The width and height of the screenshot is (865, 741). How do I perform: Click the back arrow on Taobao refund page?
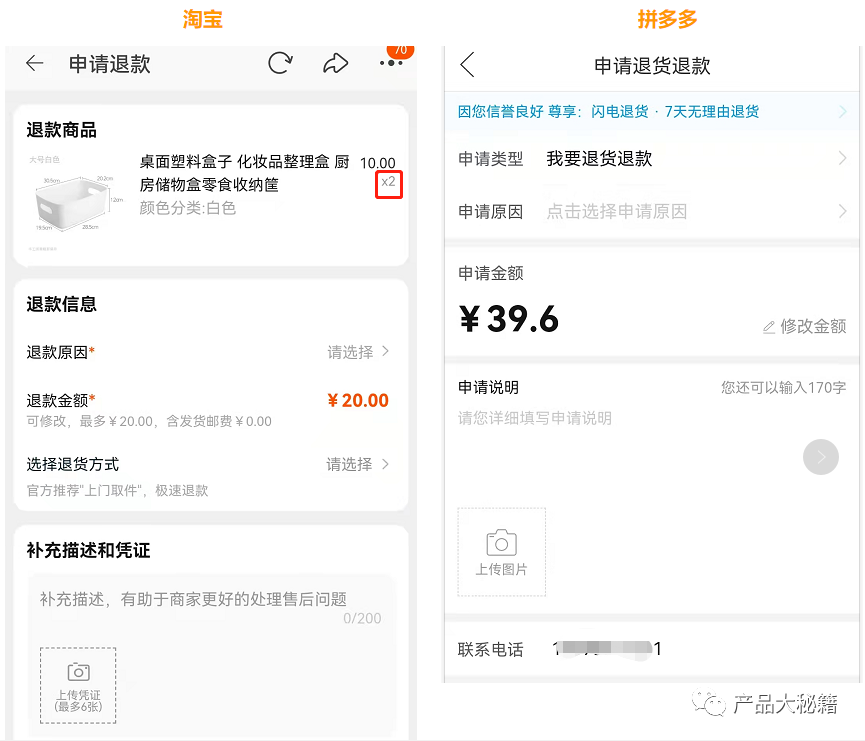(34, 63)
